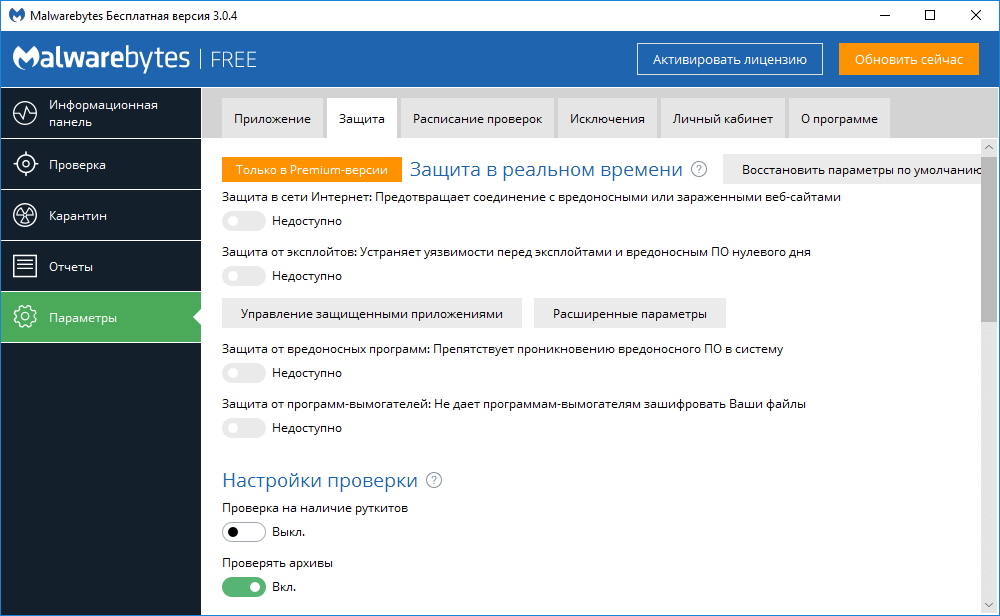
Task: View the Отчеты panel
Action: point(100,265)
